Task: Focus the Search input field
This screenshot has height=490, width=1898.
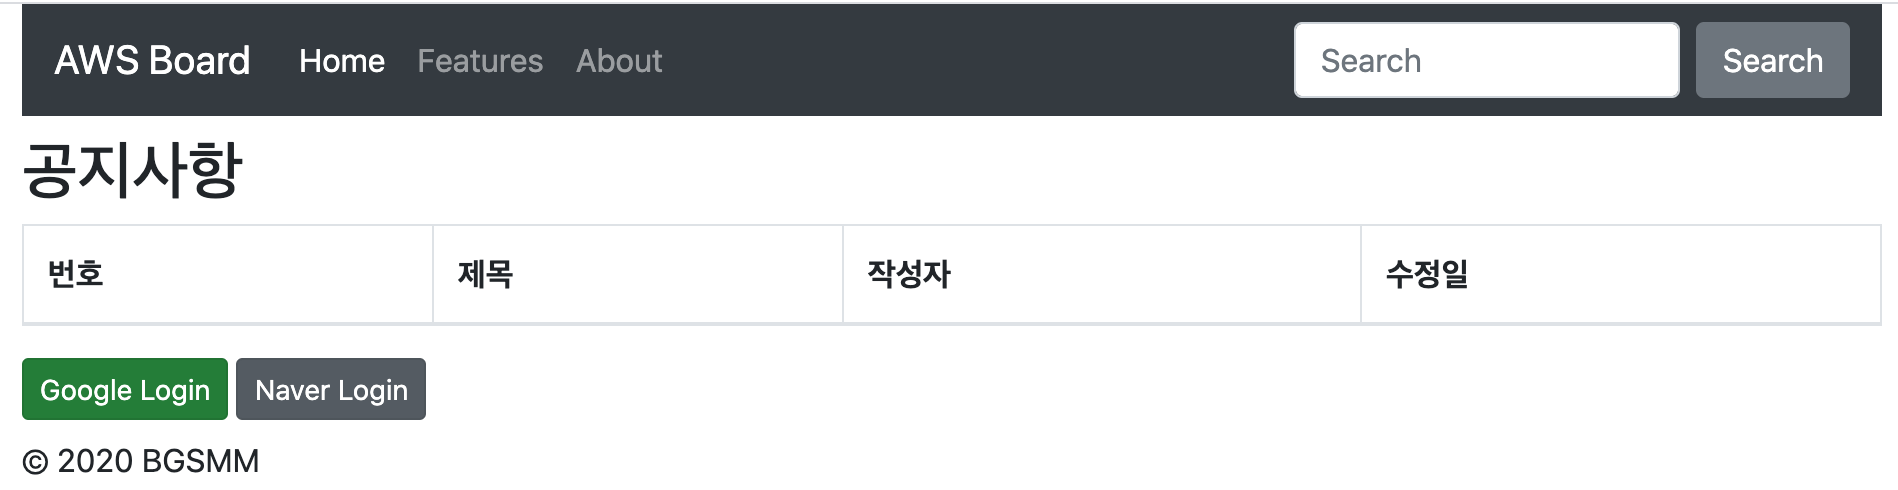Action: click(x=1486, y=61)
